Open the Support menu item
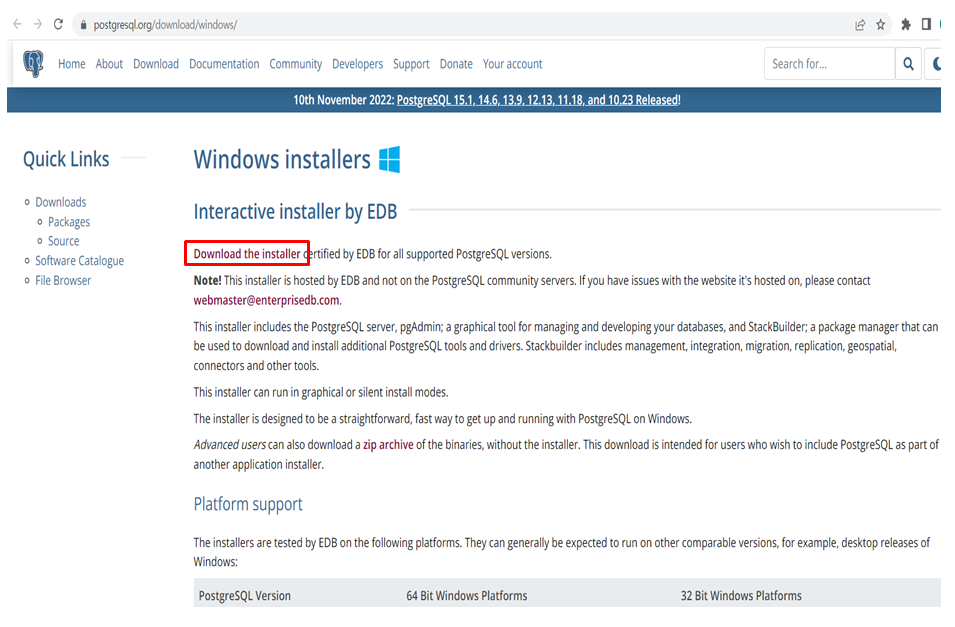Image resolution: width=955 pixels, height=627 pixels. [411, 64]
